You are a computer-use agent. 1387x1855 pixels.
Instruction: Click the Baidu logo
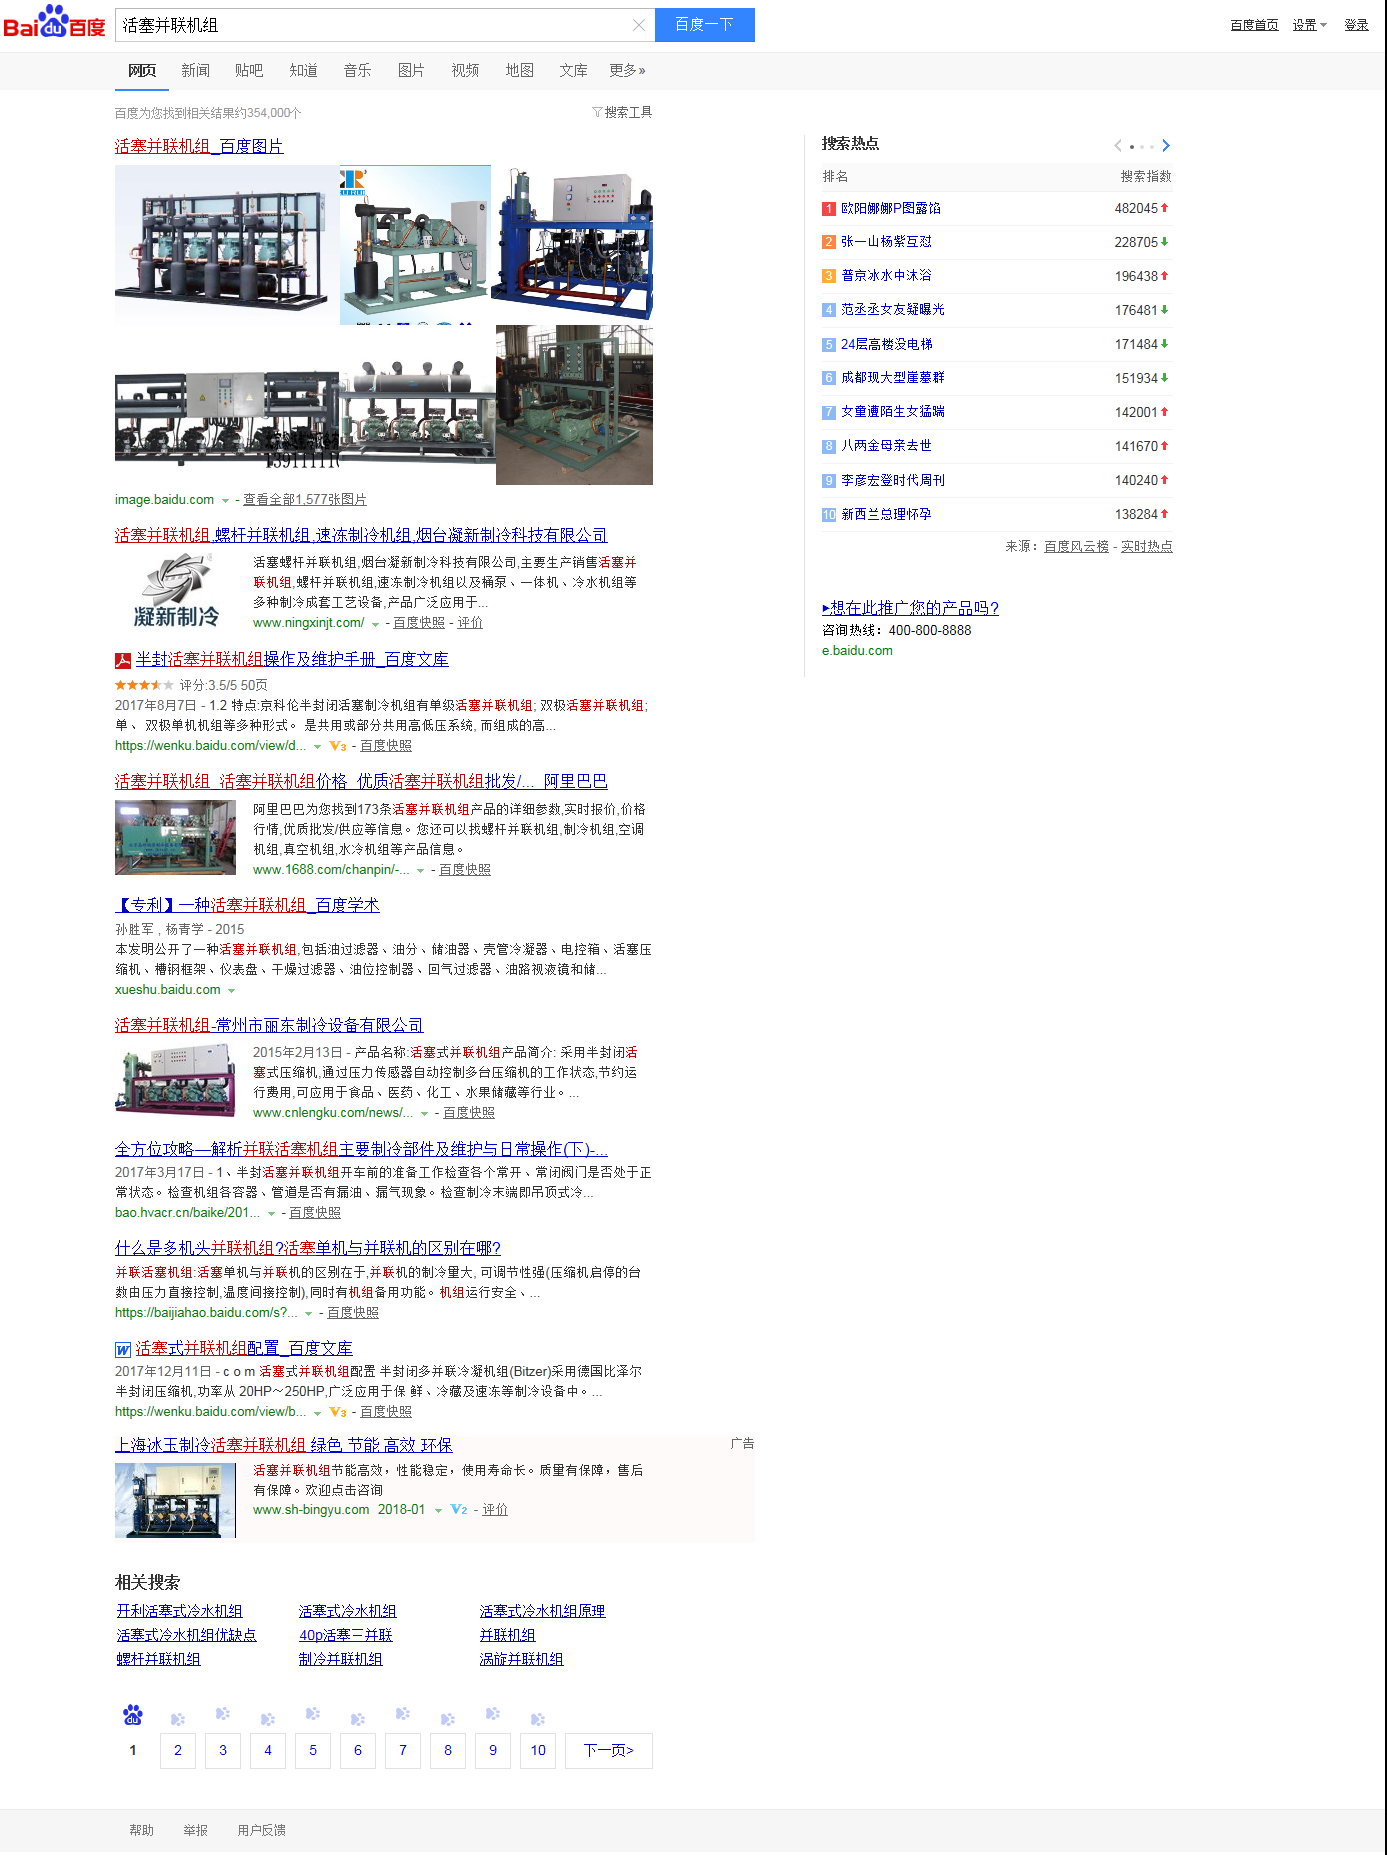coord(54,23)
